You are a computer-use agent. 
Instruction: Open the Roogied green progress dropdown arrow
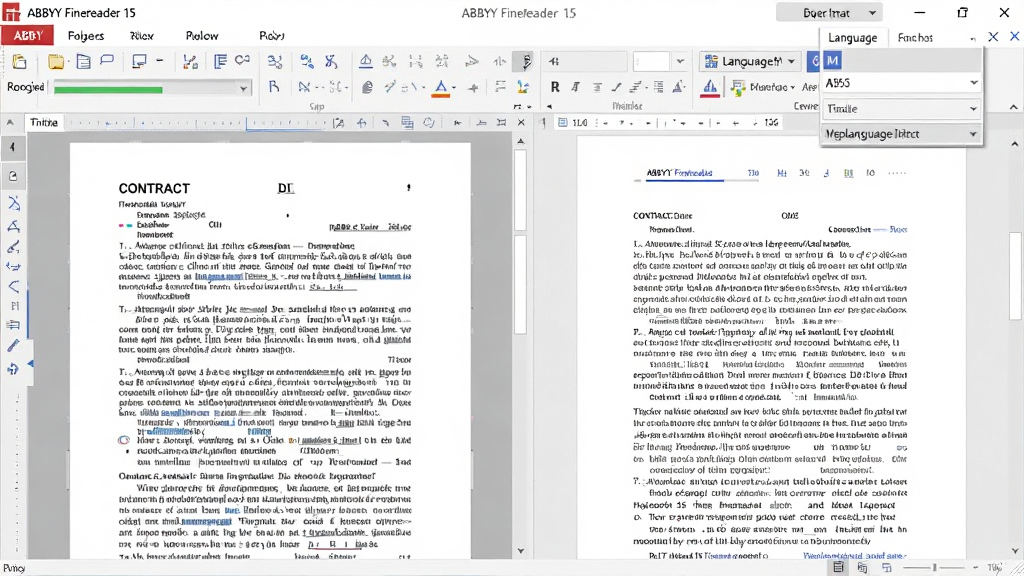click(243, 88)
